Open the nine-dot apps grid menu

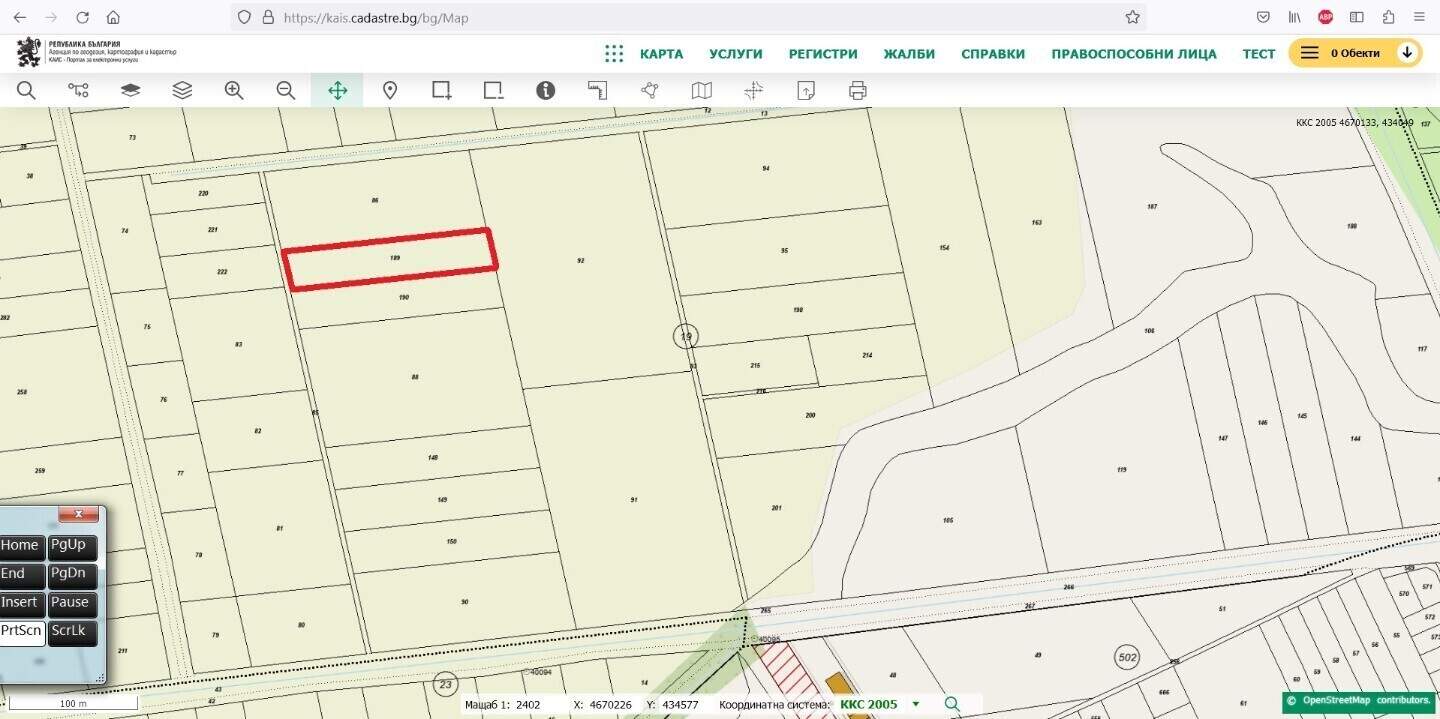[x=614, y=53]
